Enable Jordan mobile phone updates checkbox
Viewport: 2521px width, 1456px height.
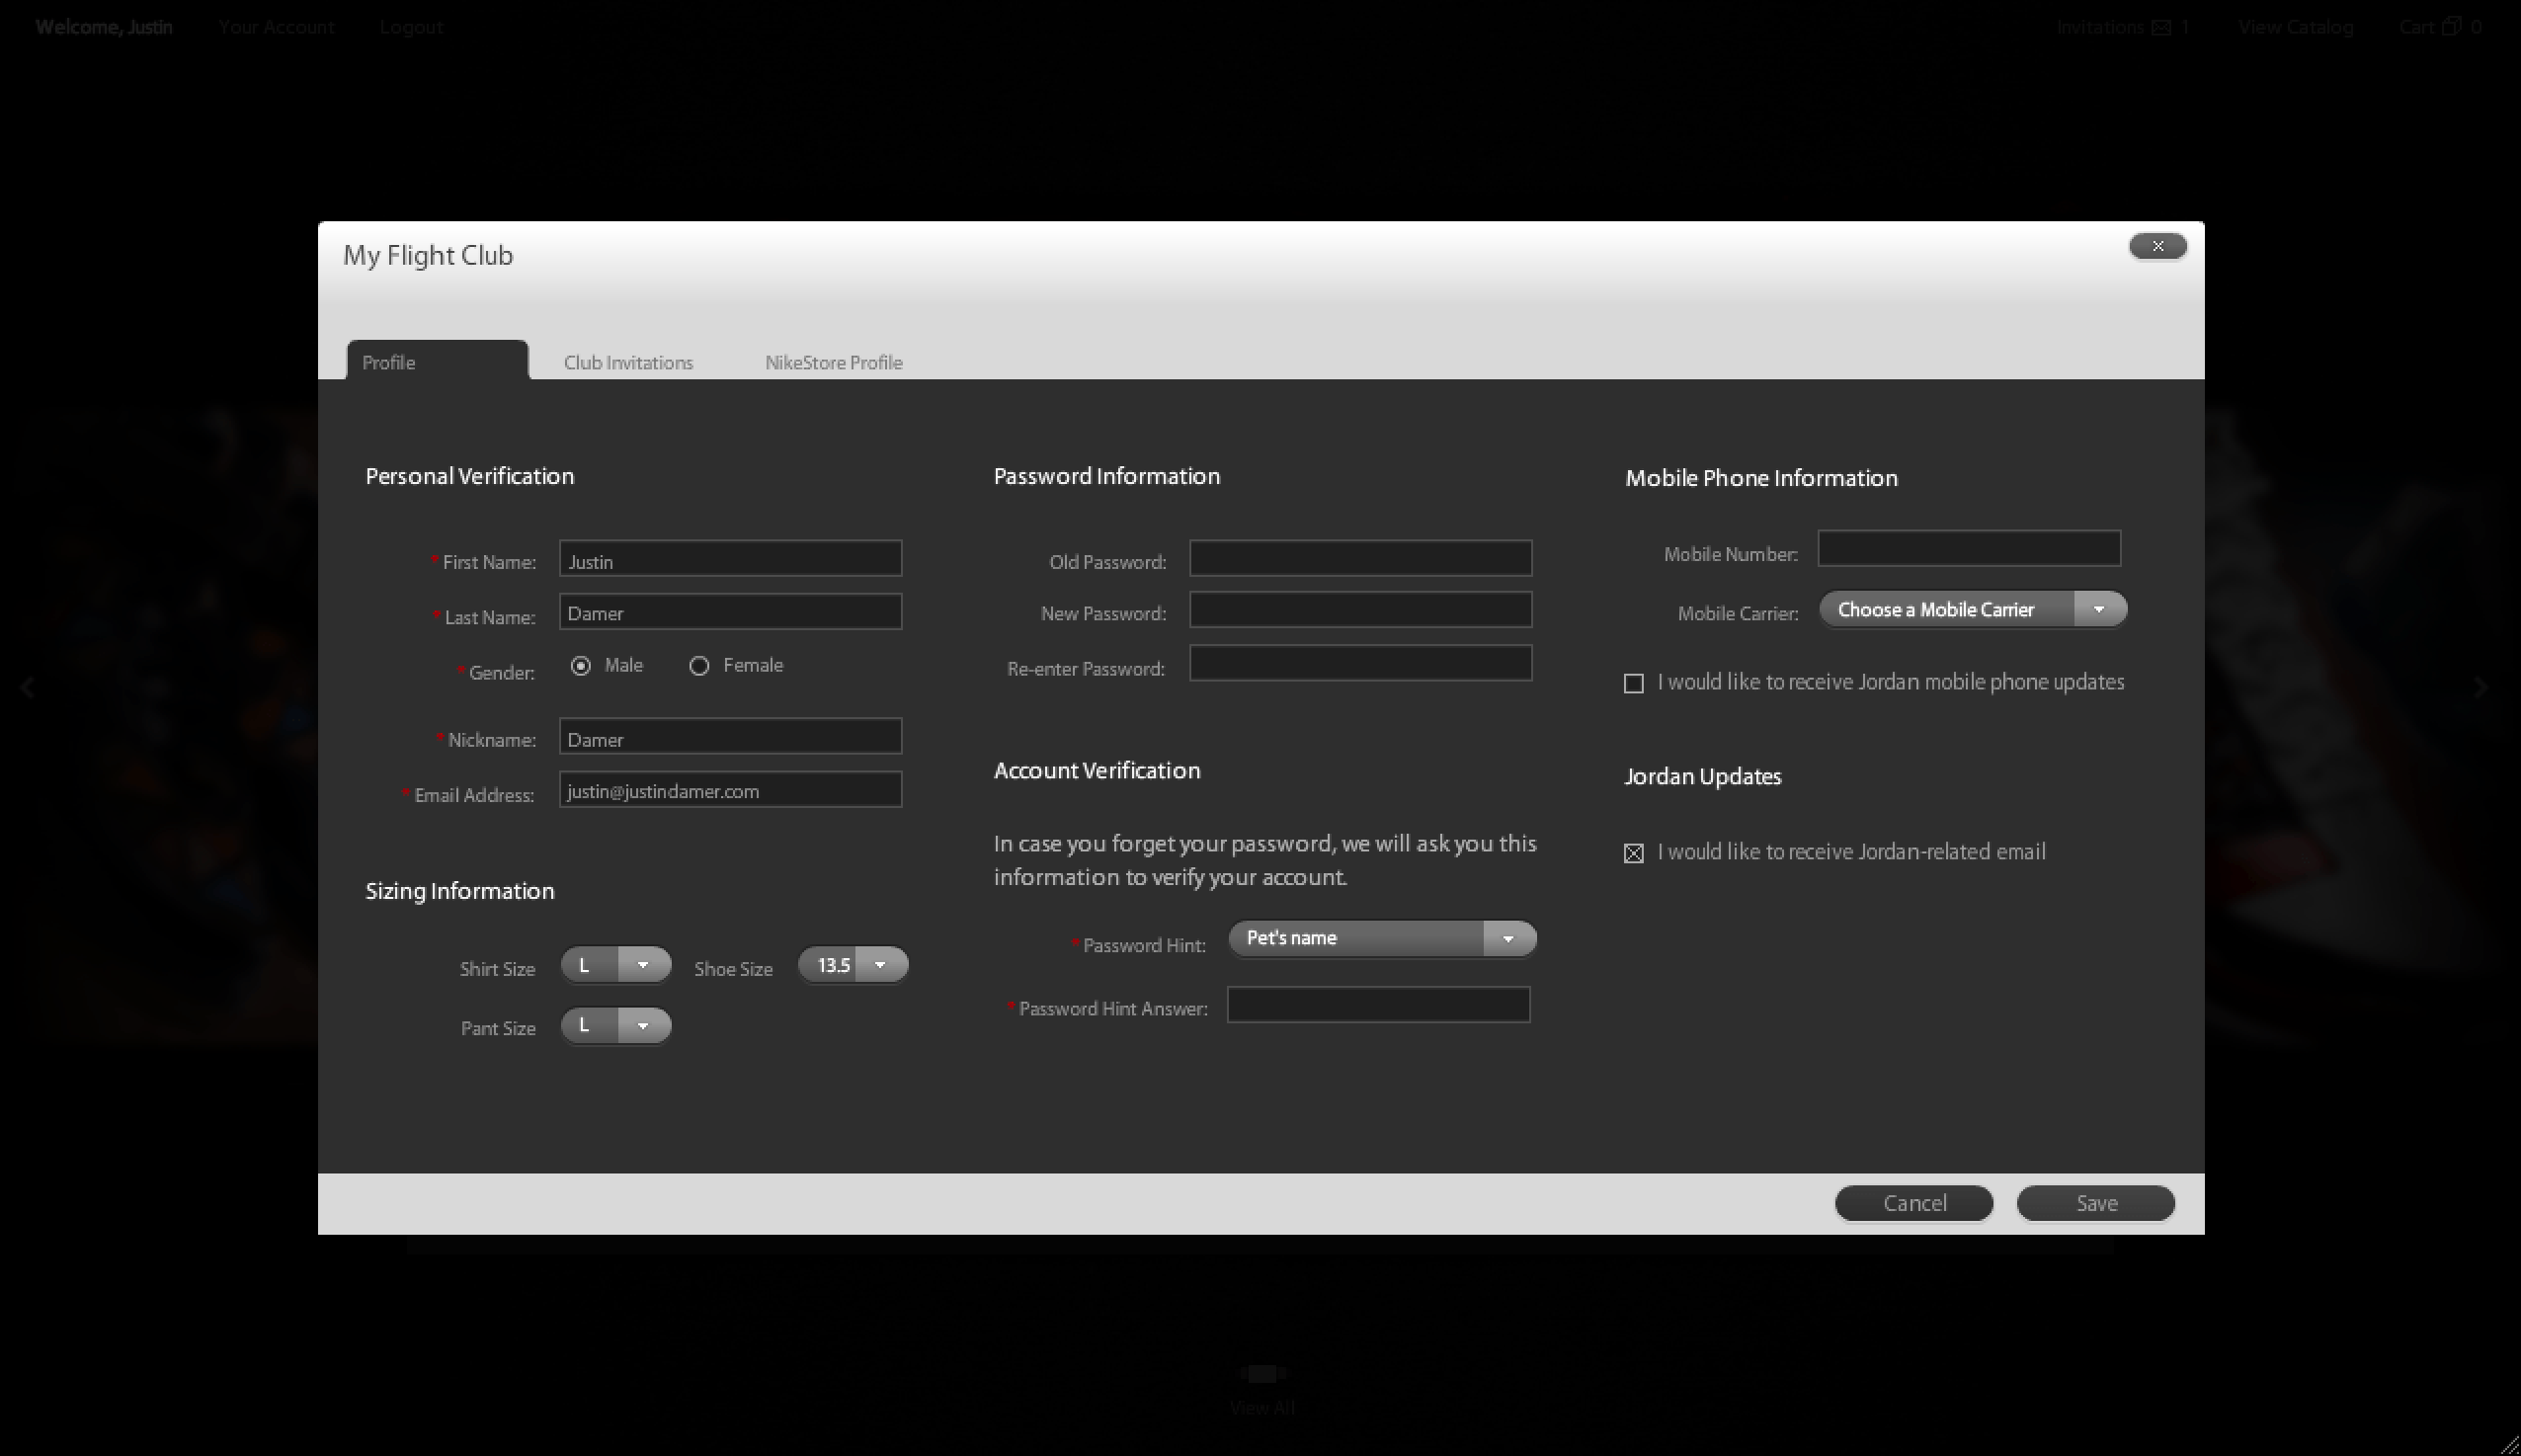[x=1634, y=683]
